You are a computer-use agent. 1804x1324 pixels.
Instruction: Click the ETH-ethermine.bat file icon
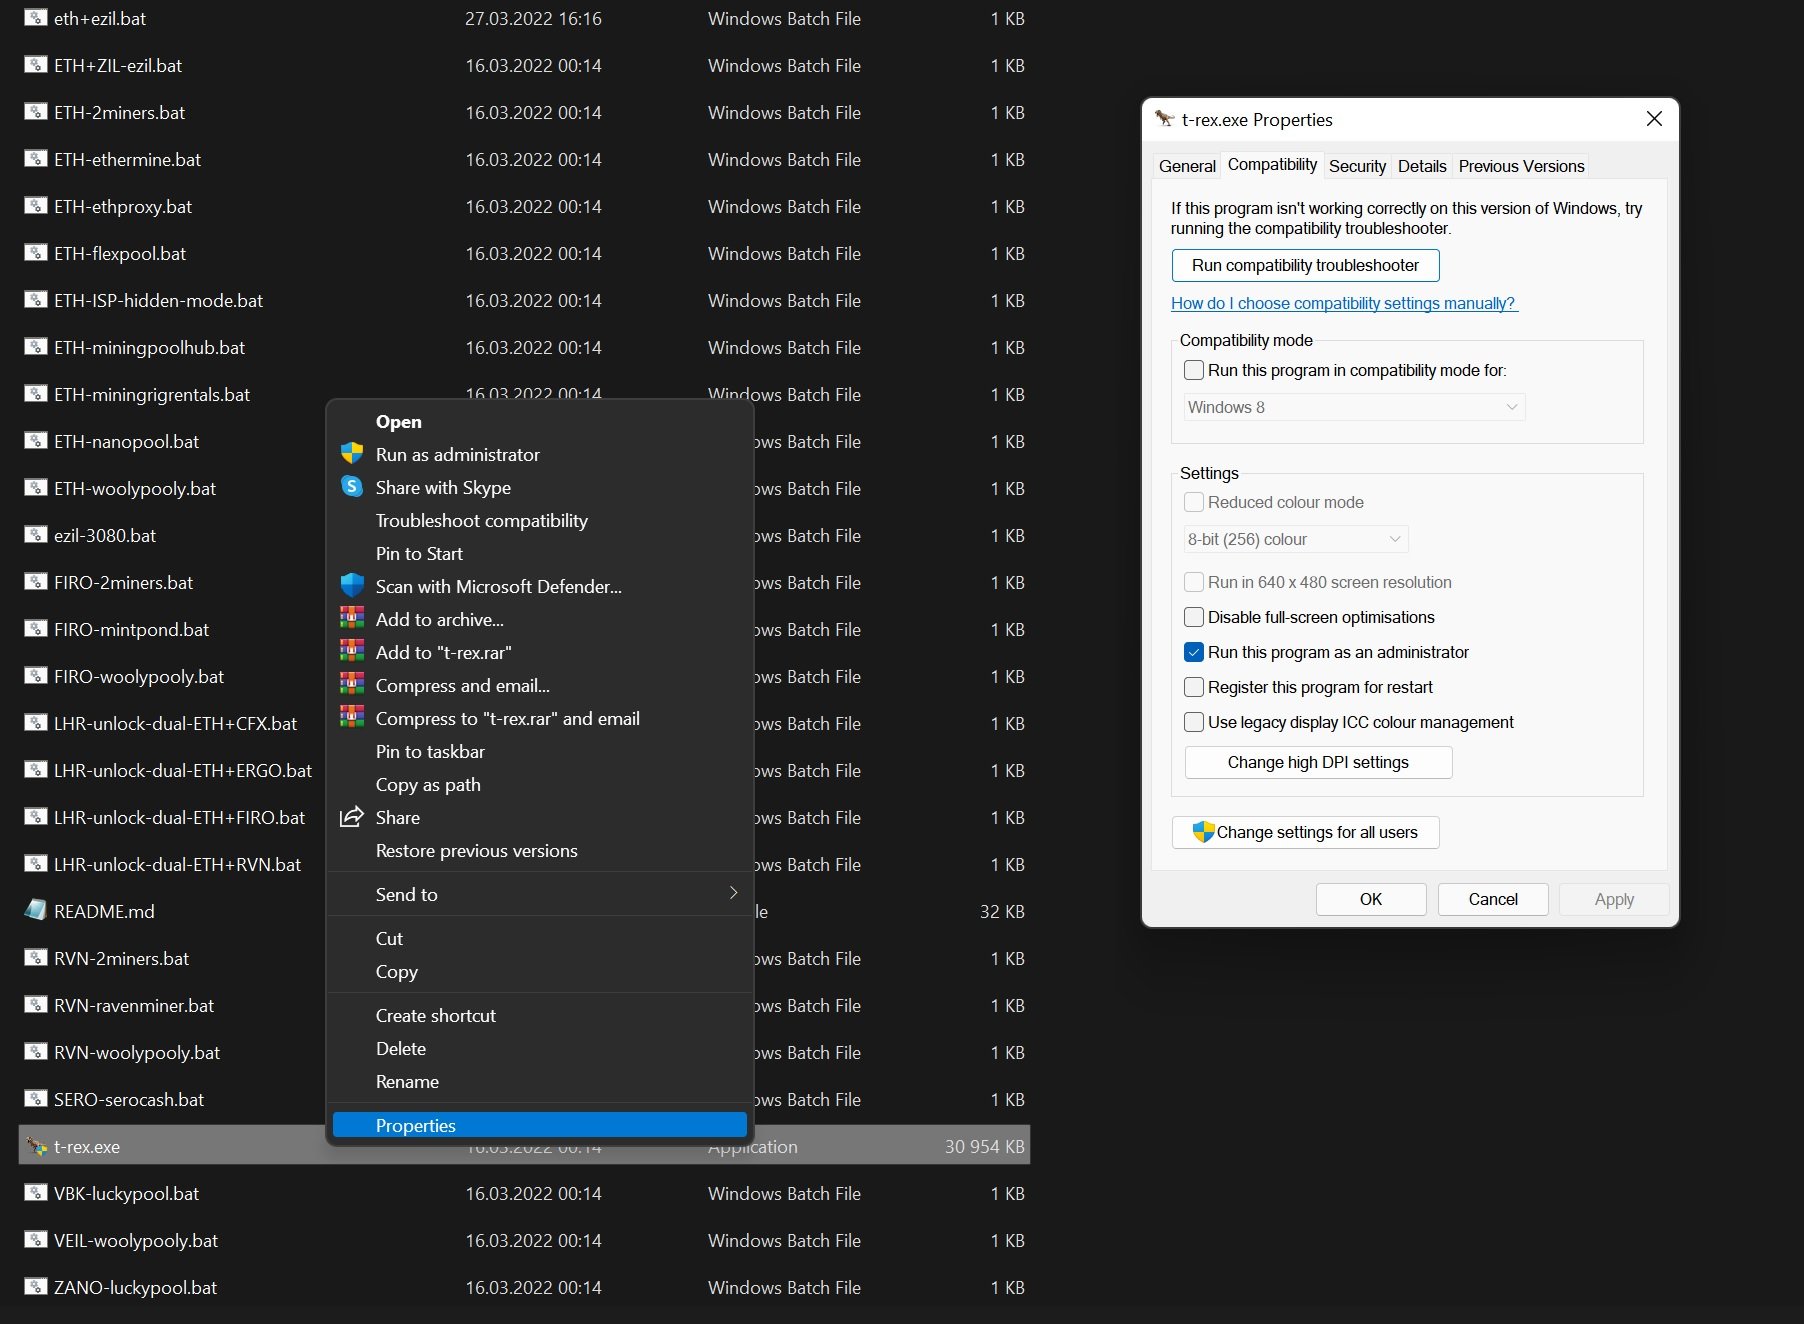(x=36, y=159)
